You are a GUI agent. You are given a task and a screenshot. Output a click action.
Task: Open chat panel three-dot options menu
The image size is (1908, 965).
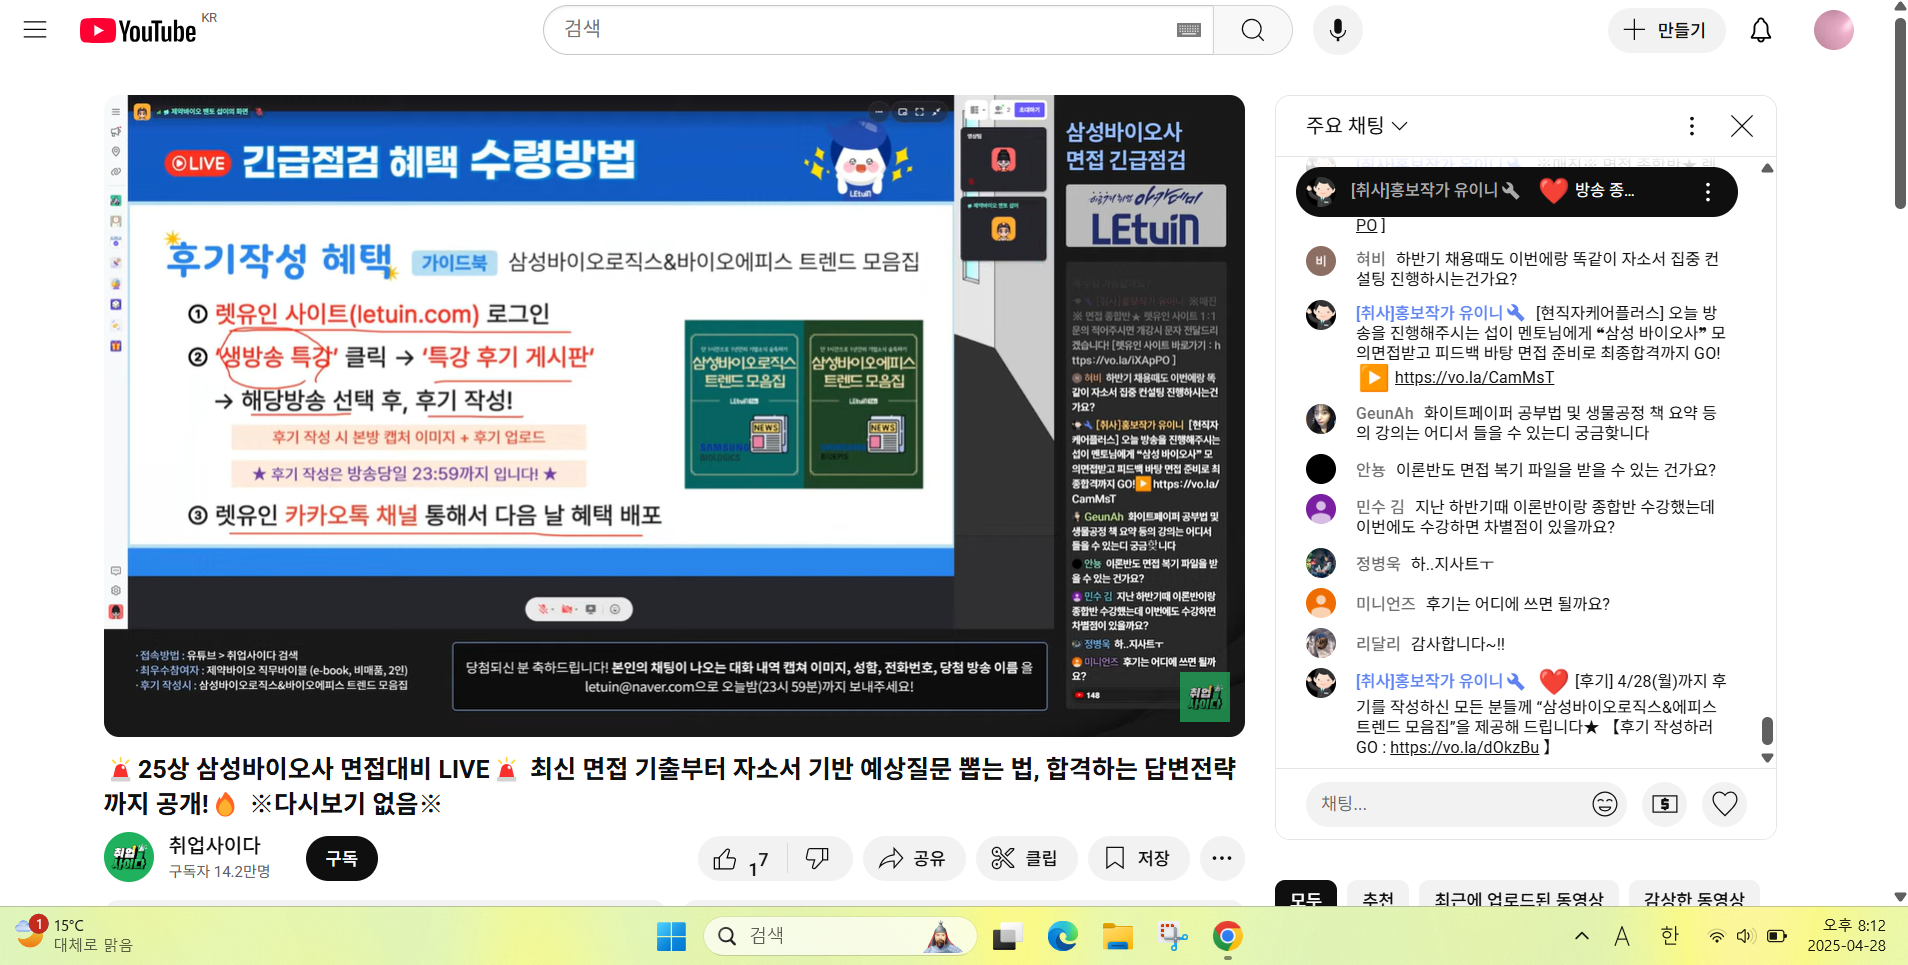(x=1691, y=126)
